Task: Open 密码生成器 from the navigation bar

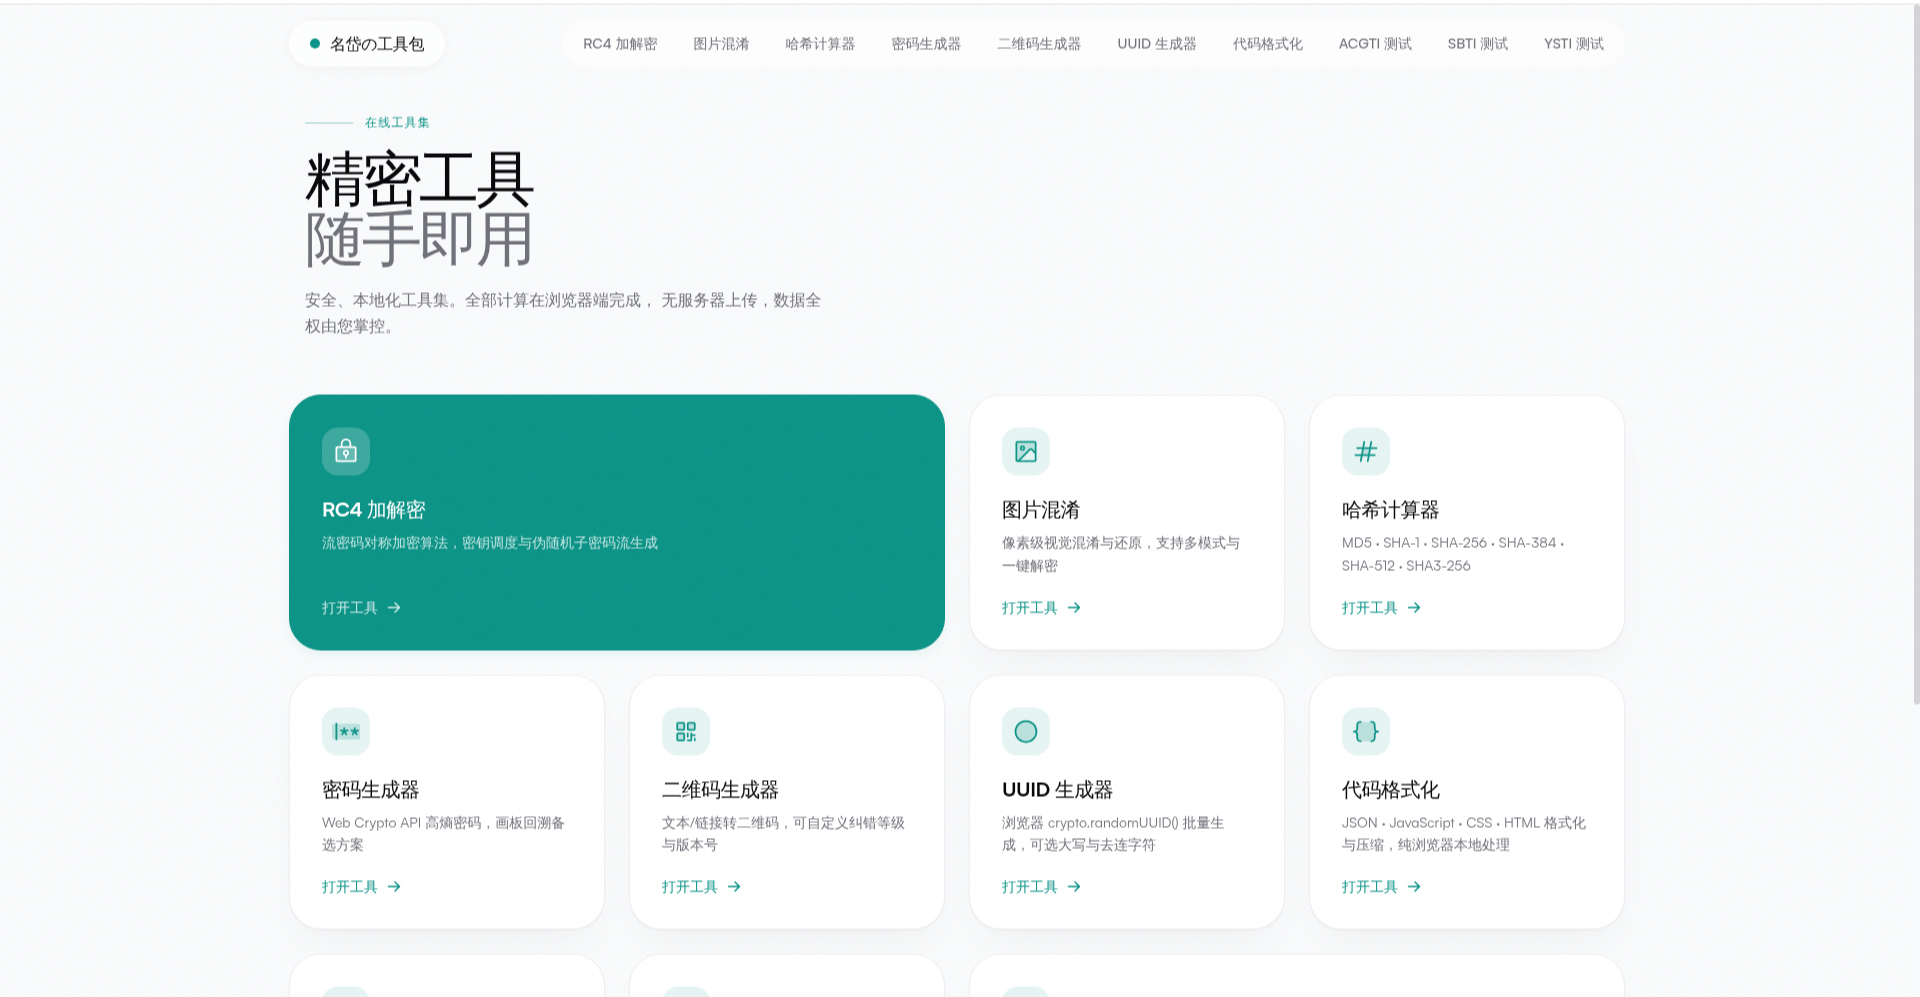Action: [926, 44]
